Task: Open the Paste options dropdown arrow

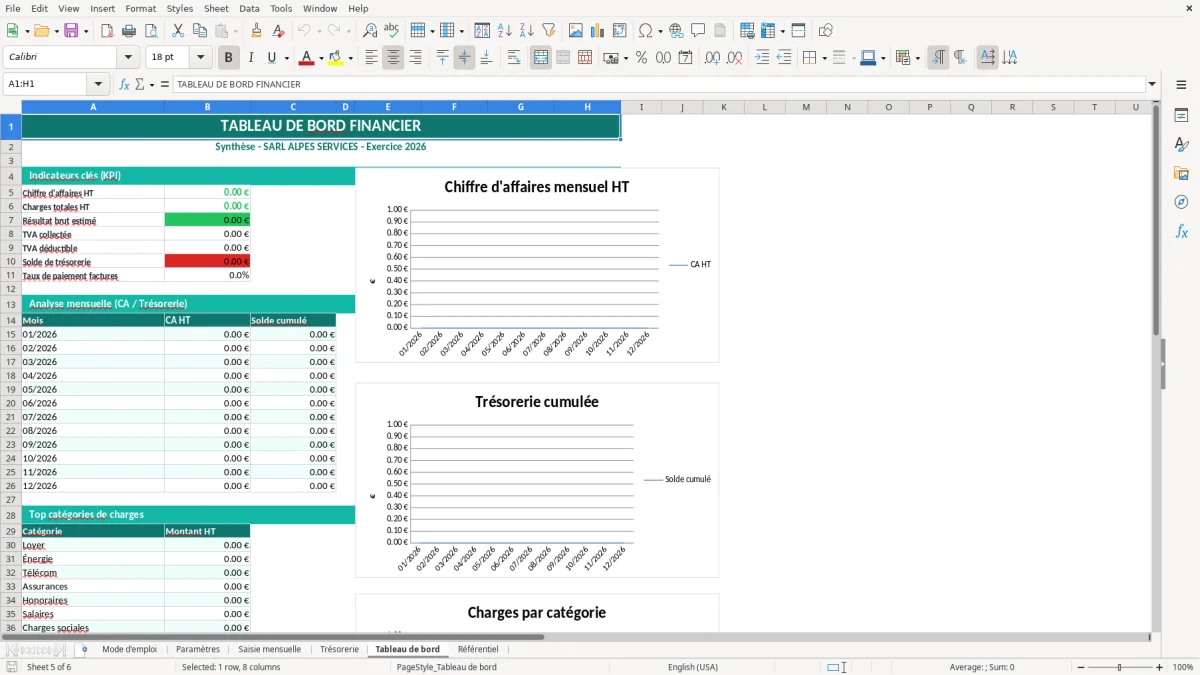Action: (x=236, y=31)
